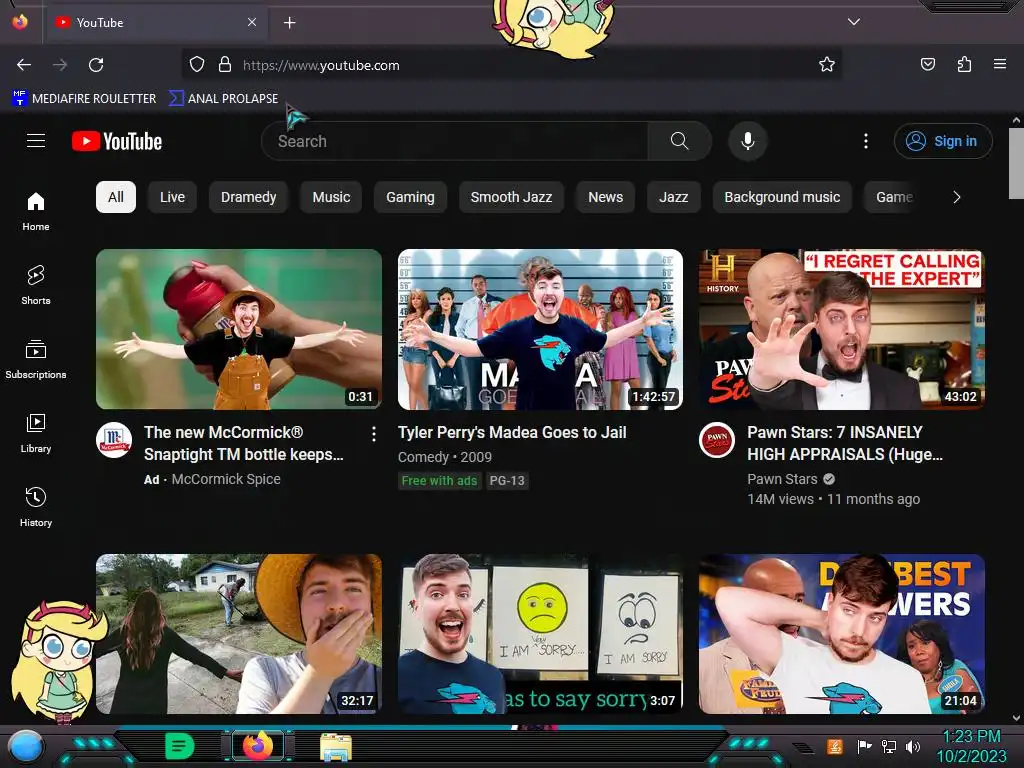Go back using the browser back arrow
Screen dimensions: 1024x768
pos(24,65)
